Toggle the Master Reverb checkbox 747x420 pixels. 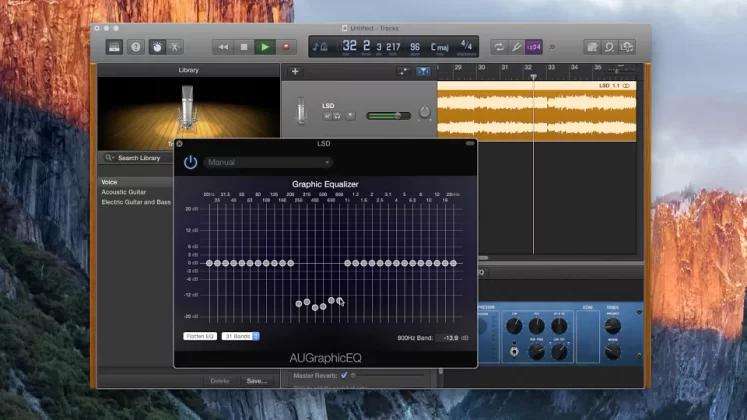[x=344, y=375]
